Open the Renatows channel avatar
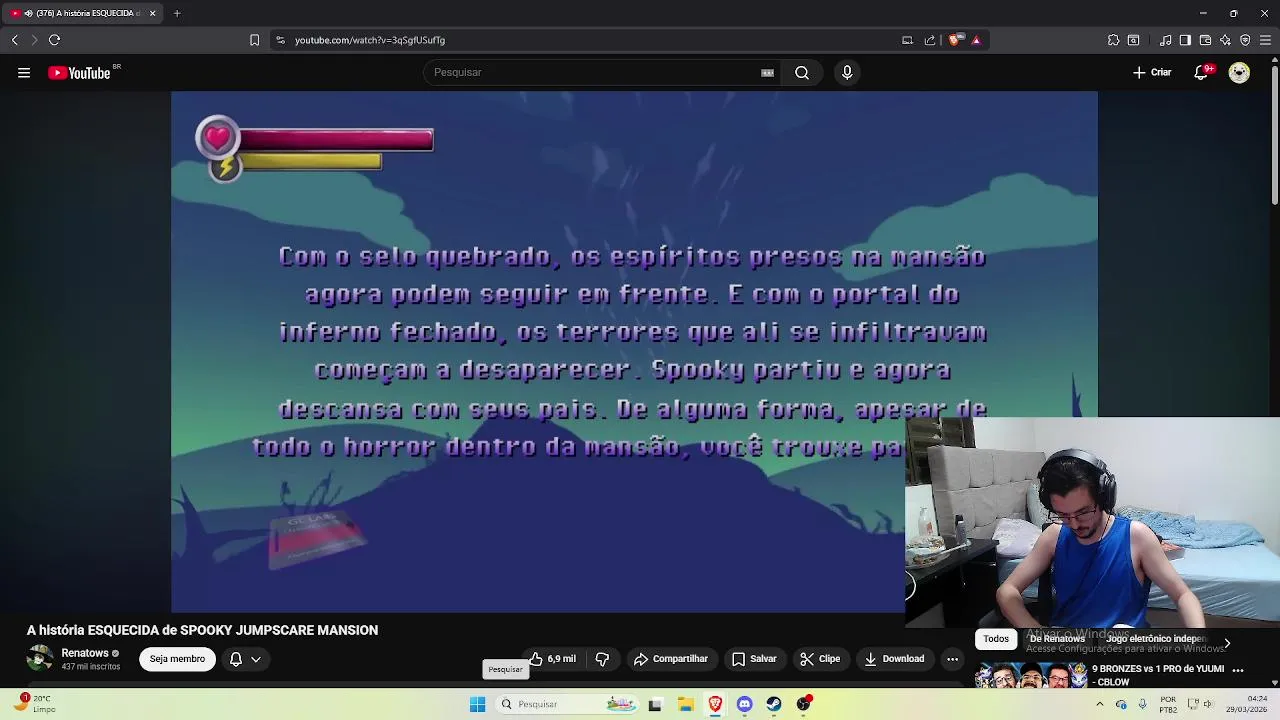This screenshot has width=1280, height=720. click(x=40, y=659)
